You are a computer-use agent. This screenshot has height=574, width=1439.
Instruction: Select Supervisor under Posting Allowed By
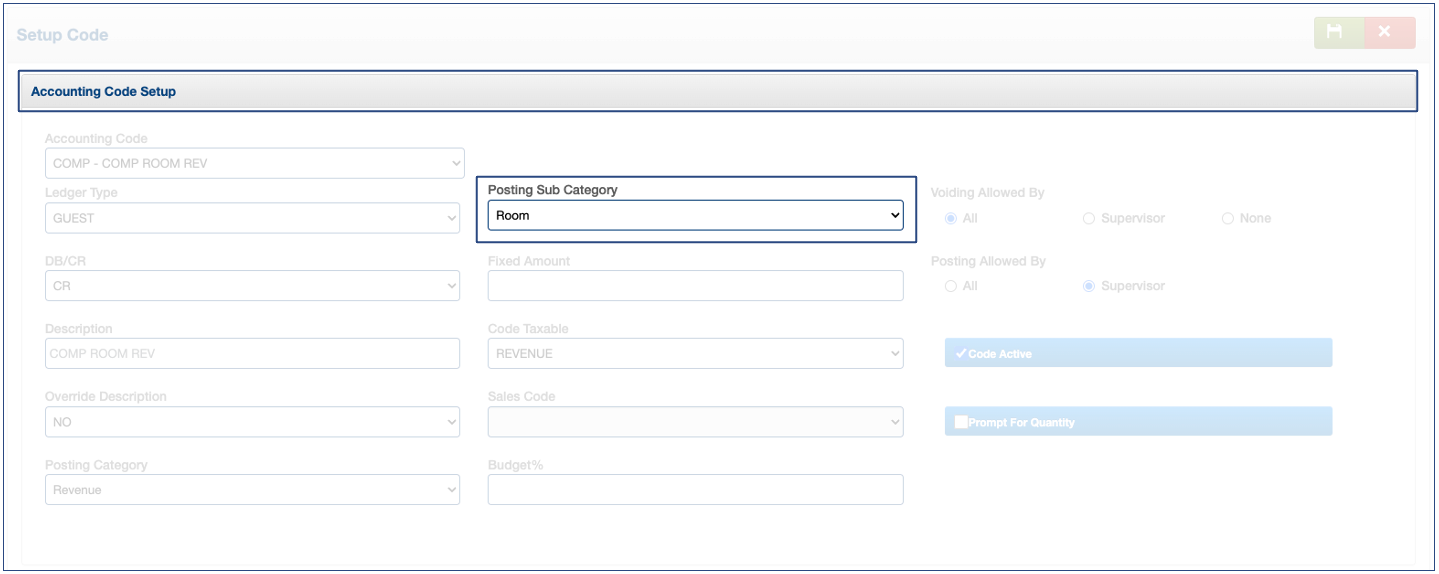(1089, 286)
